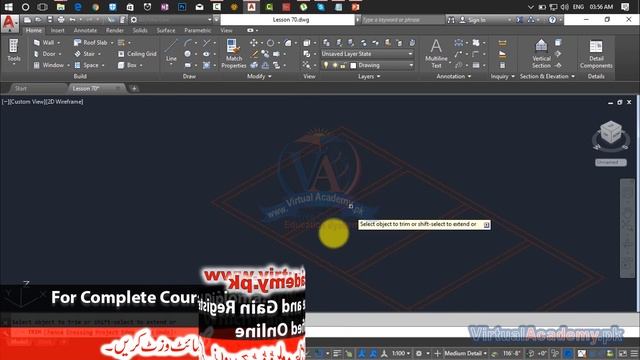Toggle clean screen icon in status bar
Viewport: 640px width, 360px height.
pos(623,353)
